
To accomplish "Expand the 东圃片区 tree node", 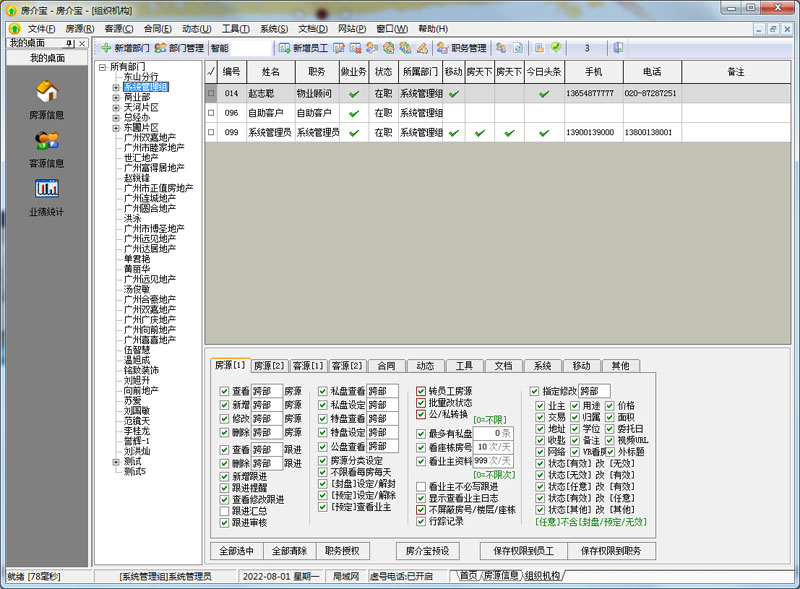I will point(116,128).
